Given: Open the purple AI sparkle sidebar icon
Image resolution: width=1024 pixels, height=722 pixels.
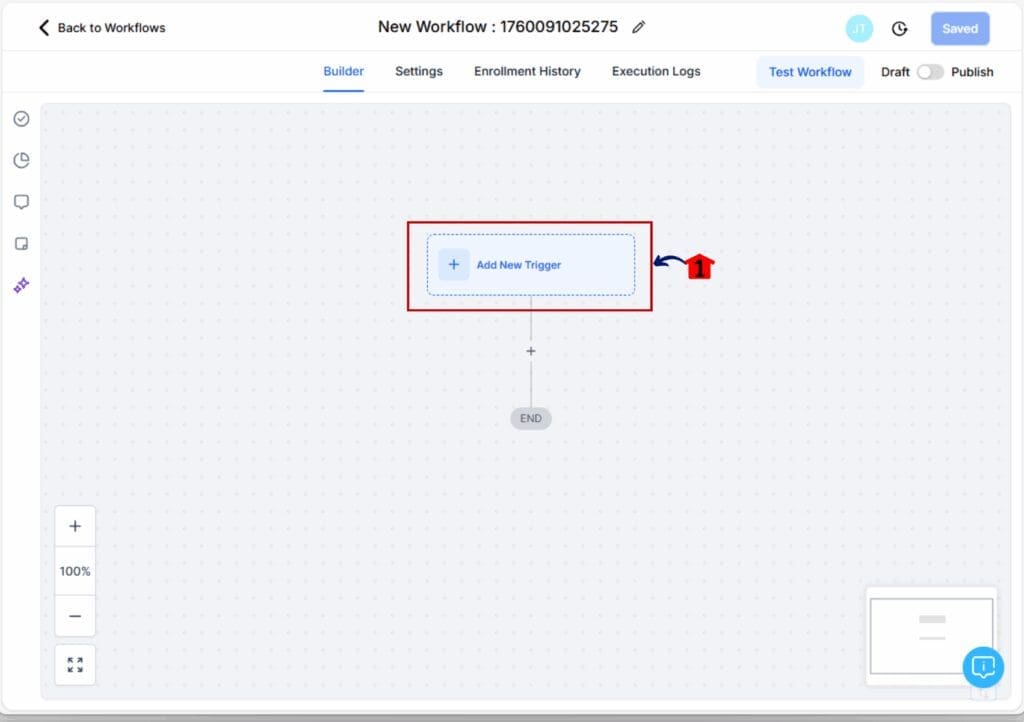Looking at the screenshot, I should coord(21,285).
